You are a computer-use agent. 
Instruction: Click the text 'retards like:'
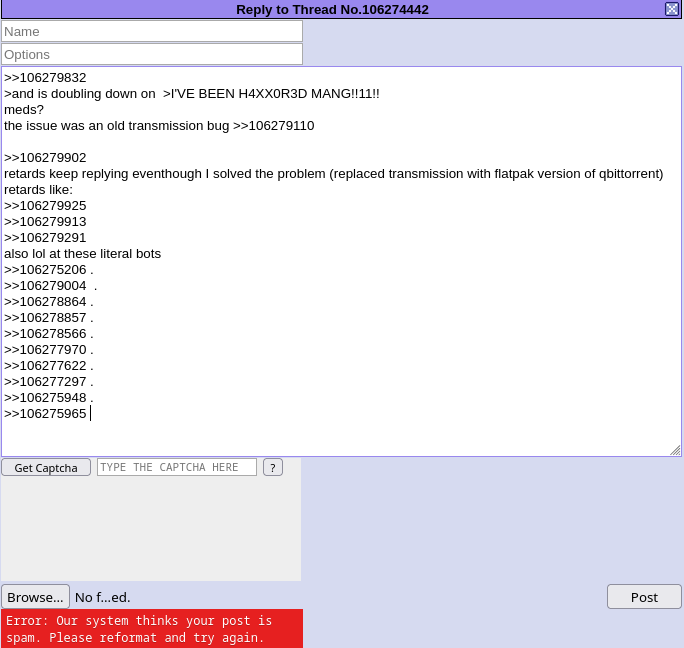38,190
